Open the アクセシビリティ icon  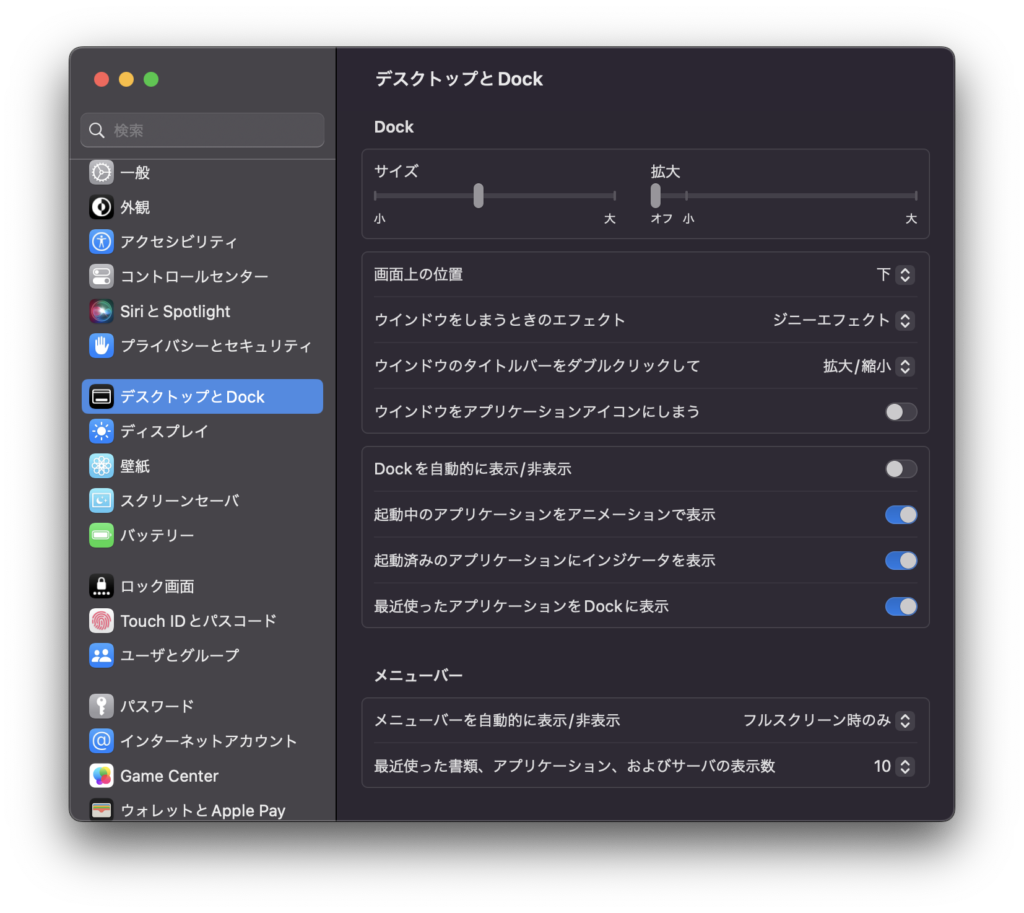pos(101,242)
